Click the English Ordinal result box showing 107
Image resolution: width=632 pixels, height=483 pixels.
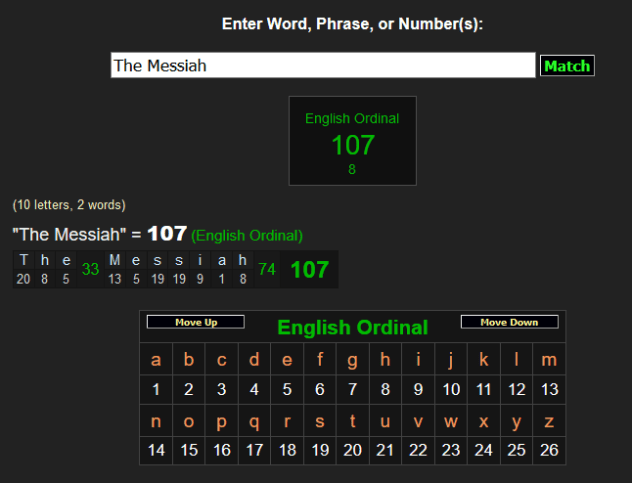pyautogui.click(x=352, y=141)
